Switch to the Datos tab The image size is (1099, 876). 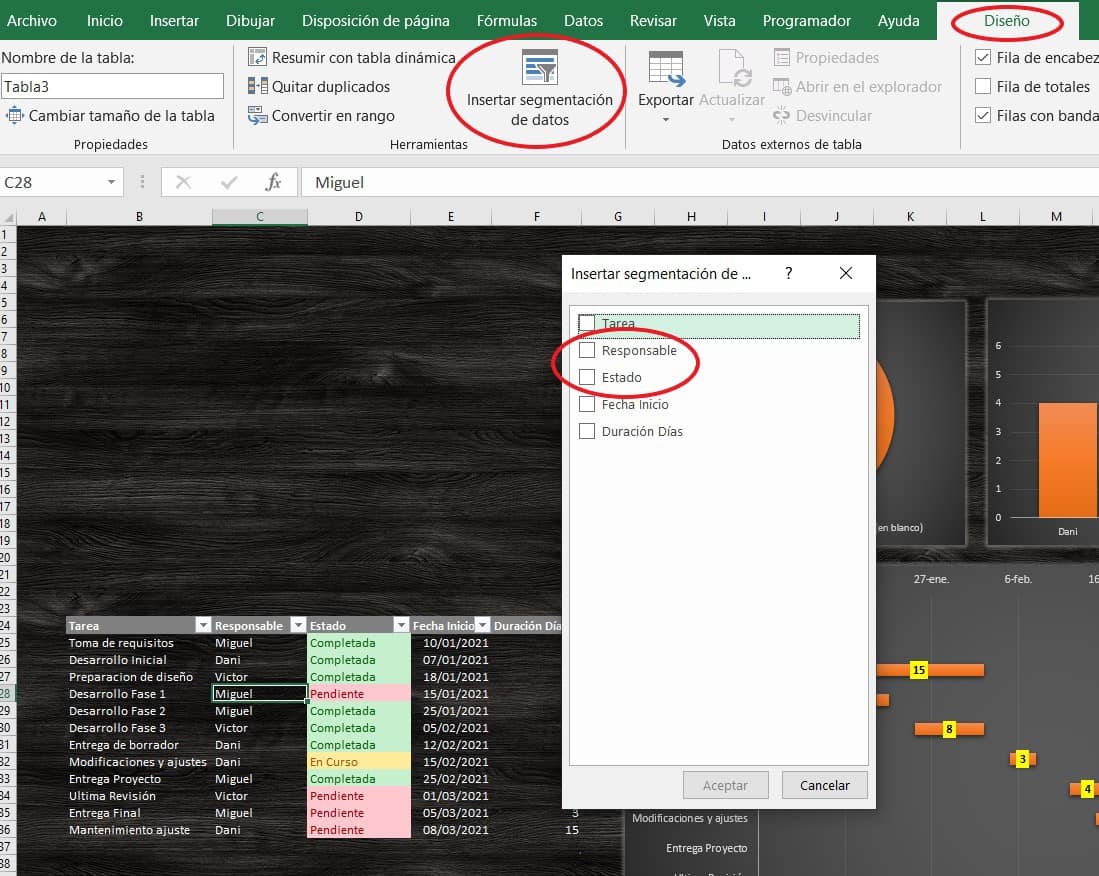[x=583, y=20]
